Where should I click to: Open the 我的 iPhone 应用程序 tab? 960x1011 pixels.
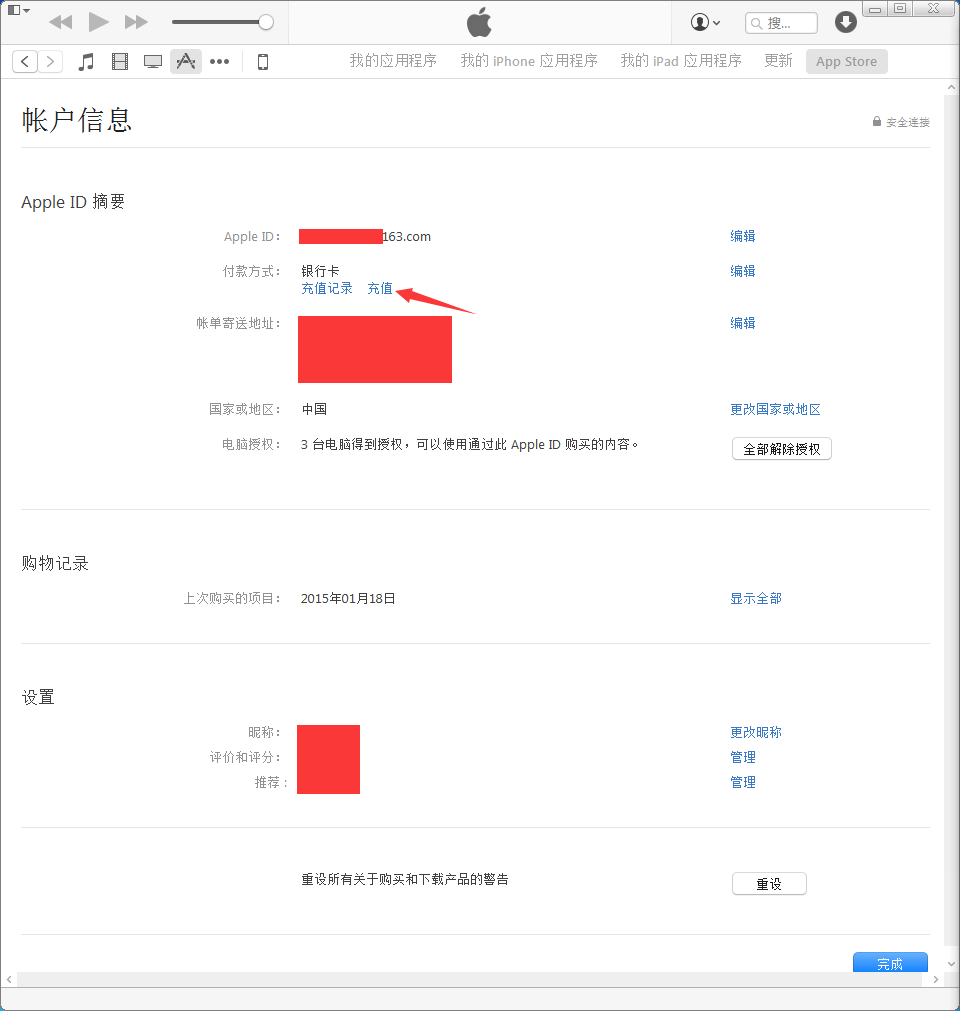tap(529, 61)
